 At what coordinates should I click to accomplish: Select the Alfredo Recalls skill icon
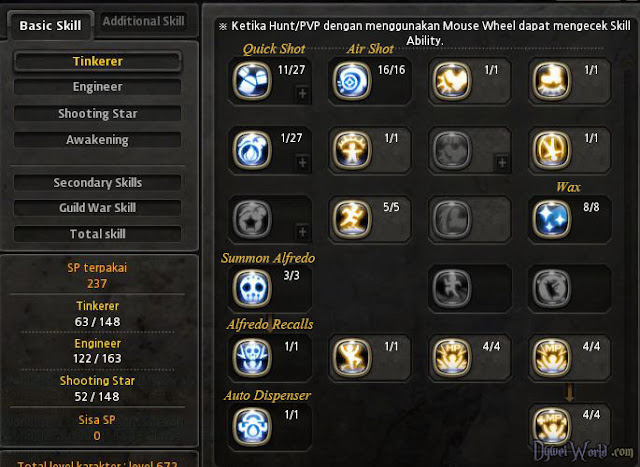point(252,357)
